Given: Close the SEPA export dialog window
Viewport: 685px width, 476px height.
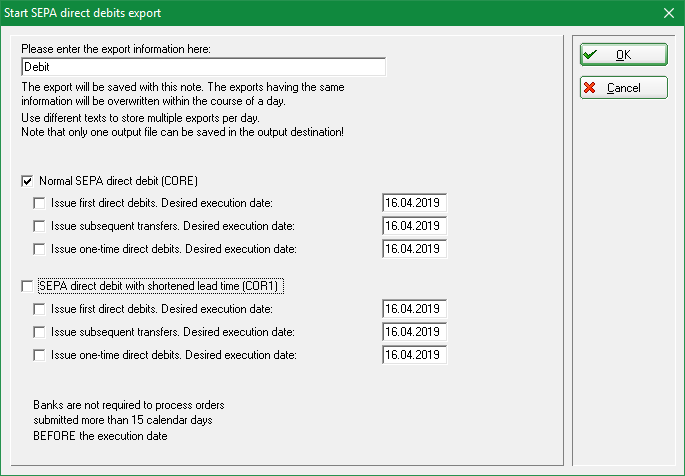Looking at the screenshot, I should [x=668, y=13].
